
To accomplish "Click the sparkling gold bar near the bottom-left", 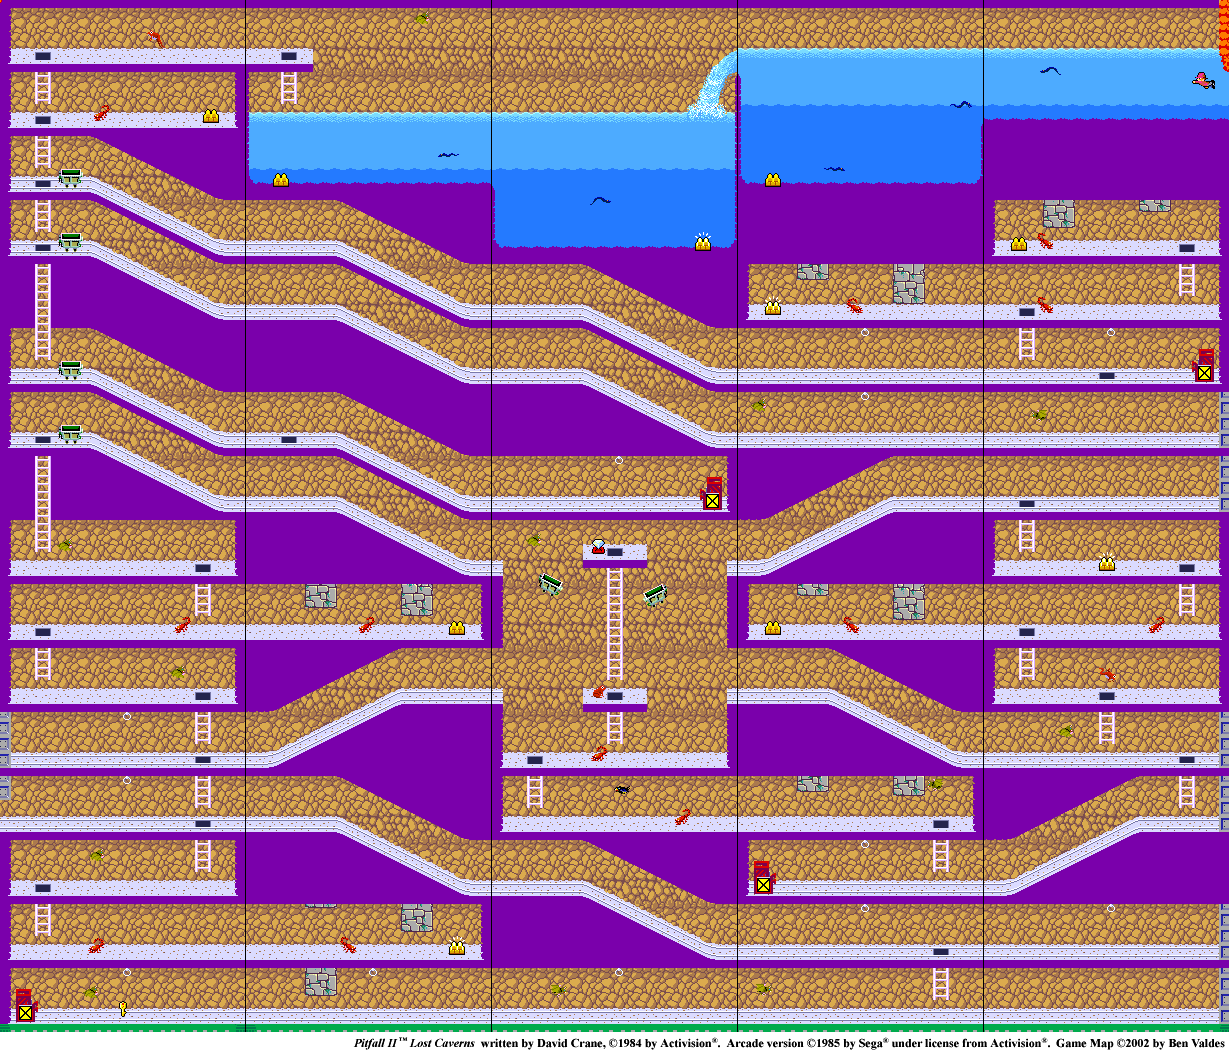I will click(x=457, y=946).
